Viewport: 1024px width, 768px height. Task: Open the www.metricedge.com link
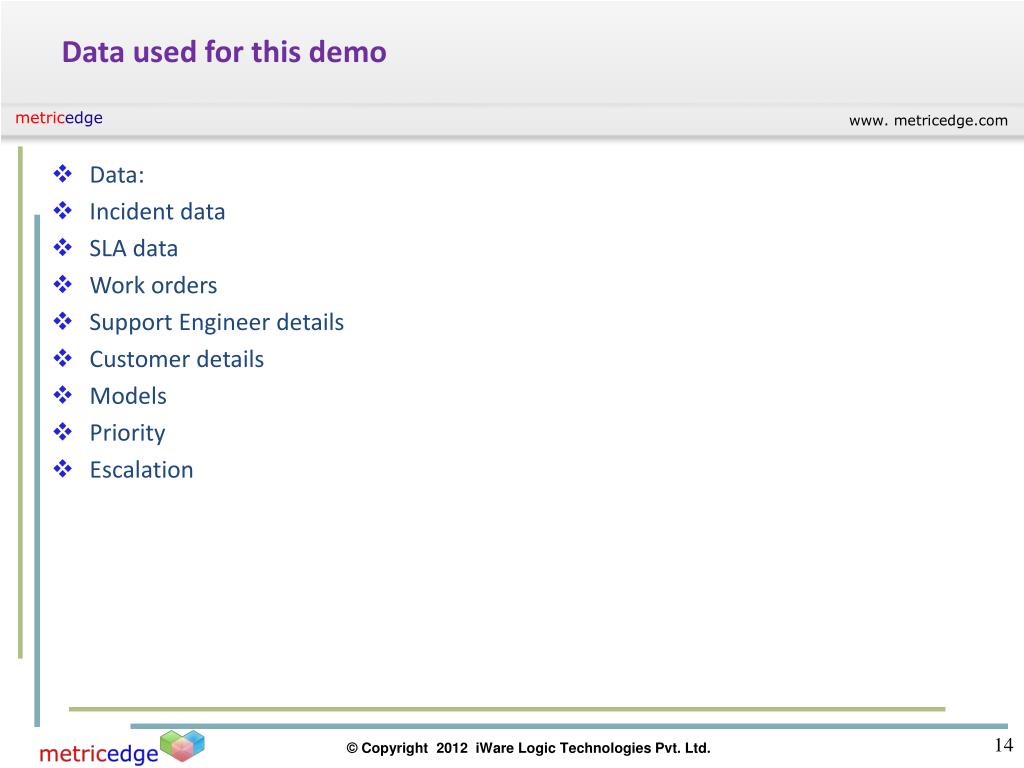click(928, 120)
